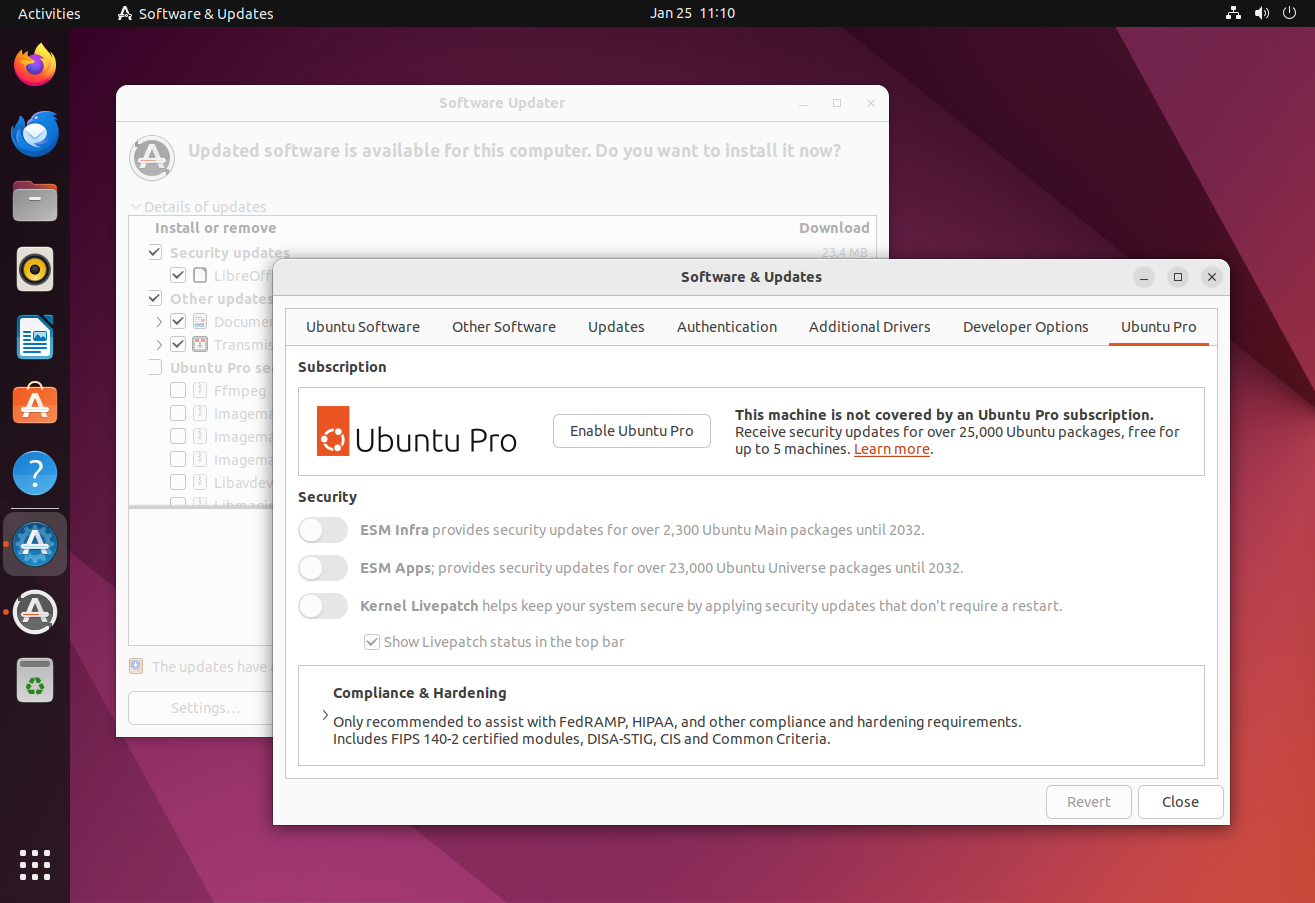Open the Activities overview
This screenshot has width=1315, height=903.
[x=49, y=13]
